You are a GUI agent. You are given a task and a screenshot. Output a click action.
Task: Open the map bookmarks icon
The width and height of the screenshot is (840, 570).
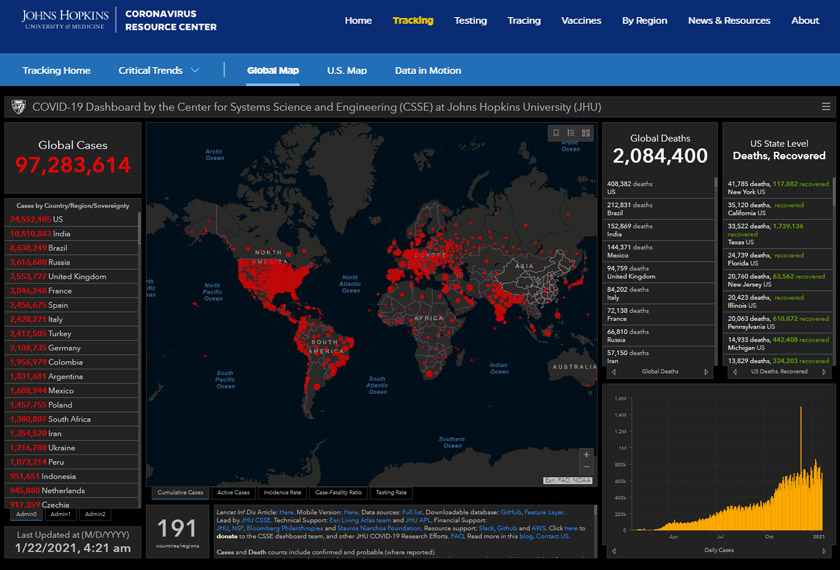[556, 132]
